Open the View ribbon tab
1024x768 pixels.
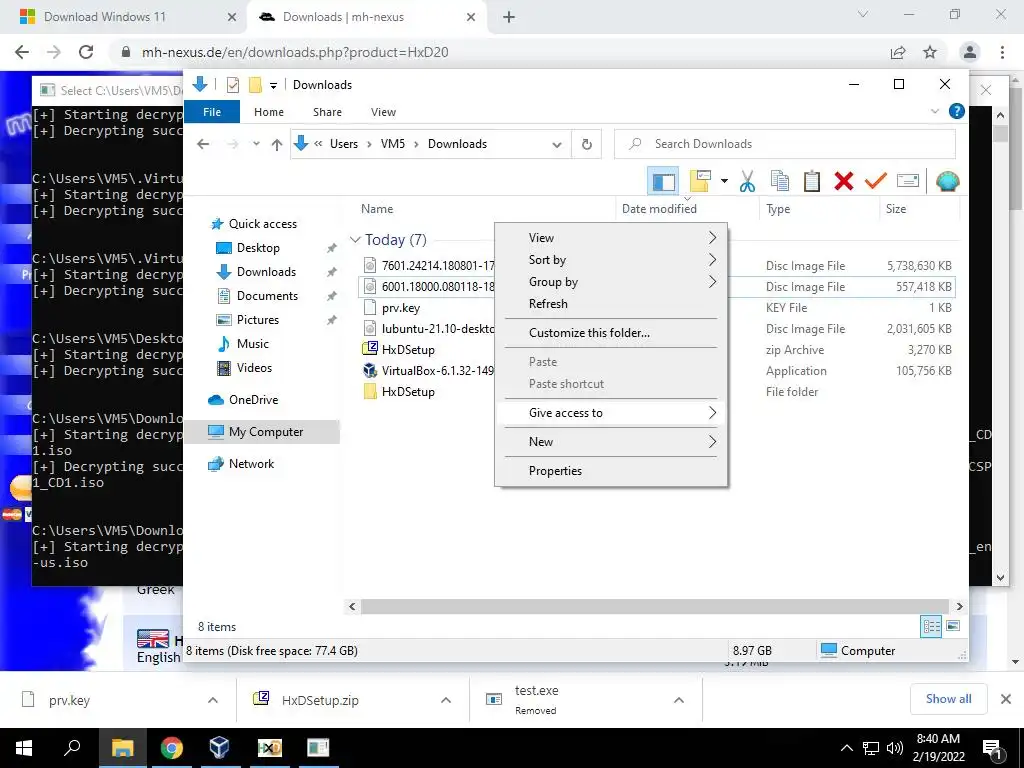pos(383,112)
